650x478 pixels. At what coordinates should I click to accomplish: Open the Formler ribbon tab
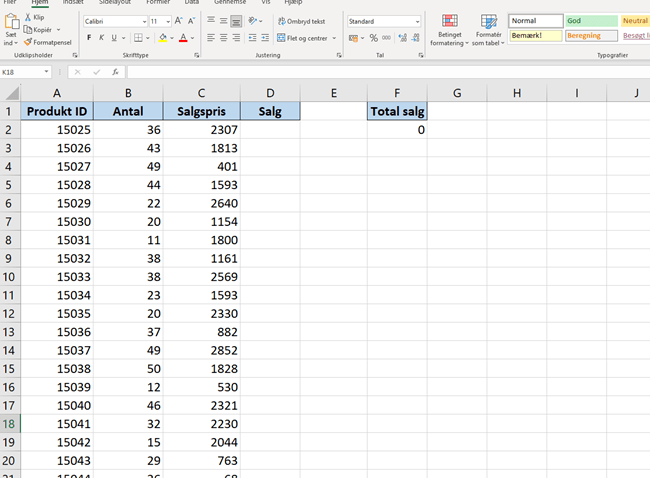coord(157,3)
